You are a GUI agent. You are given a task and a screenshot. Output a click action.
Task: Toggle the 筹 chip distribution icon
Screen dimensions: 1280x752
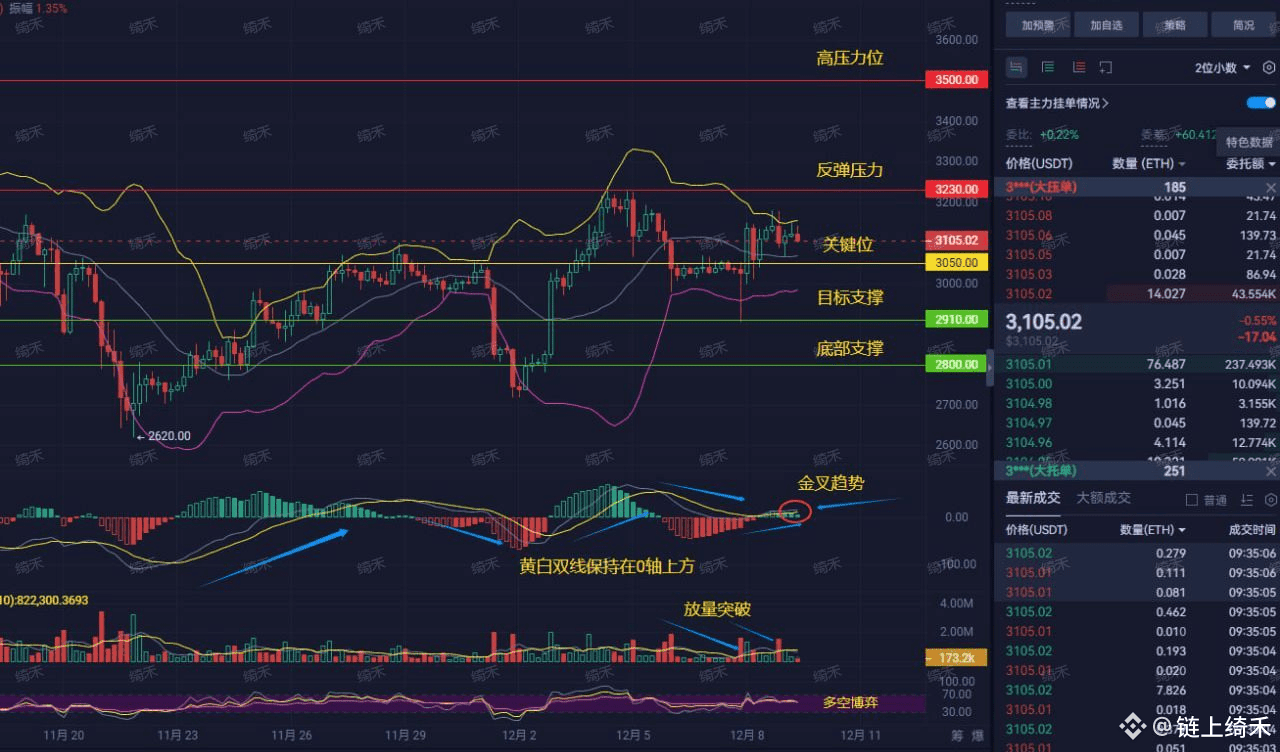[956, 736]
